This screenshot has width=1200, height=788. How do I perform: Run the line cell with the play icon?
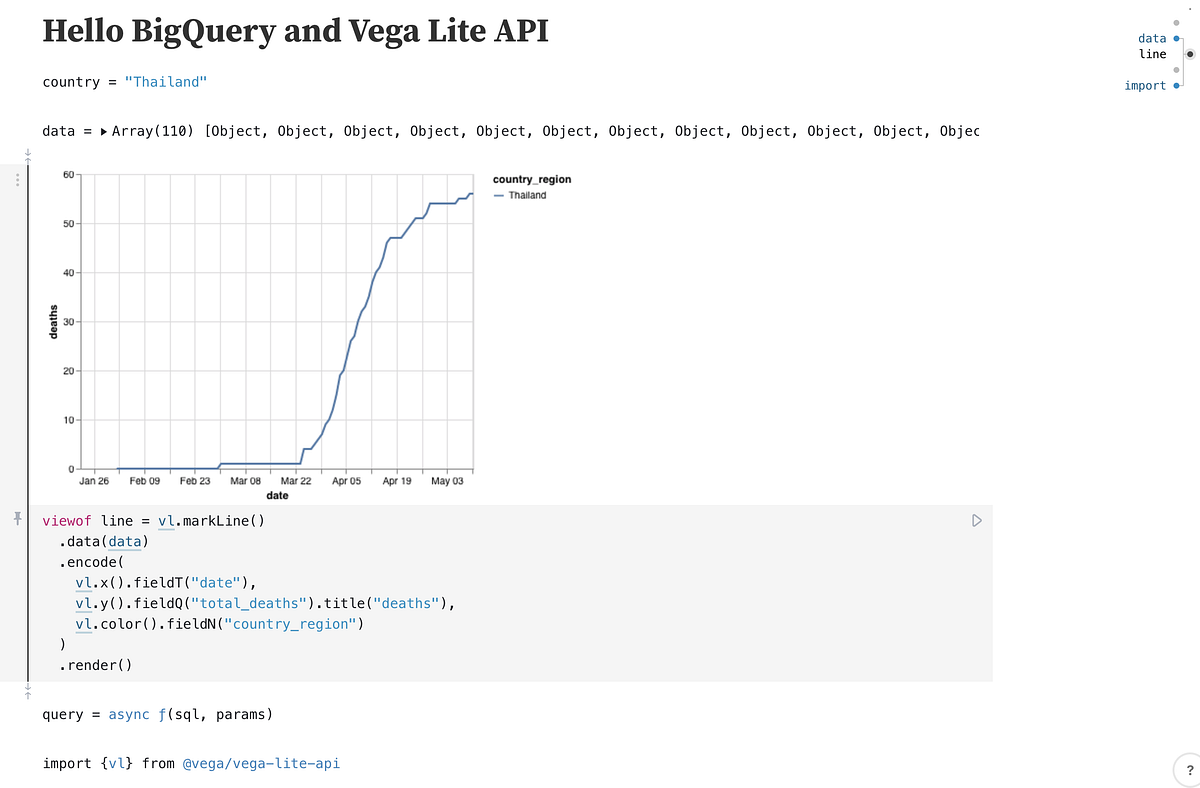click(976, 520)
